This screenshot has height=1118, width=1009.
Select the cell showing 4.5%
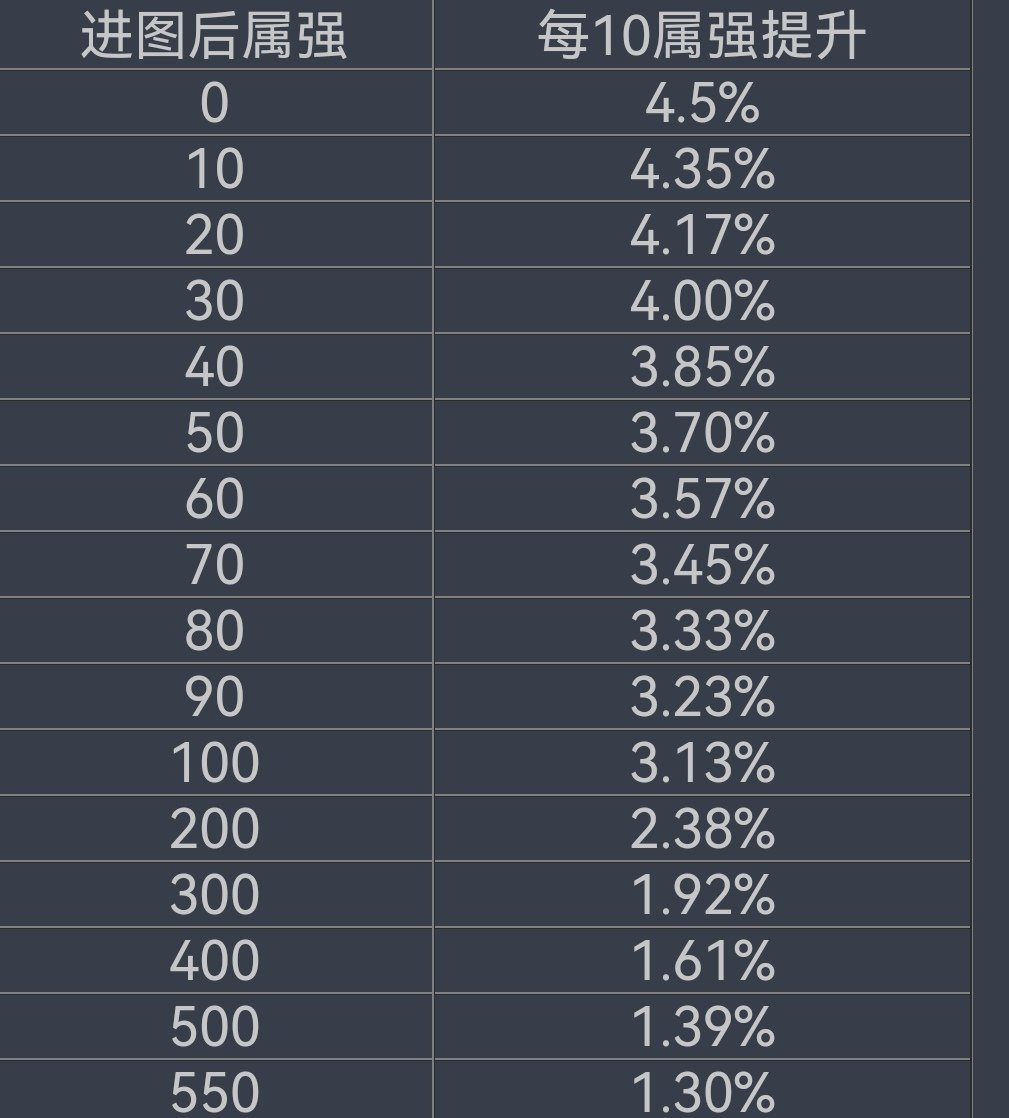coord(701,103)
